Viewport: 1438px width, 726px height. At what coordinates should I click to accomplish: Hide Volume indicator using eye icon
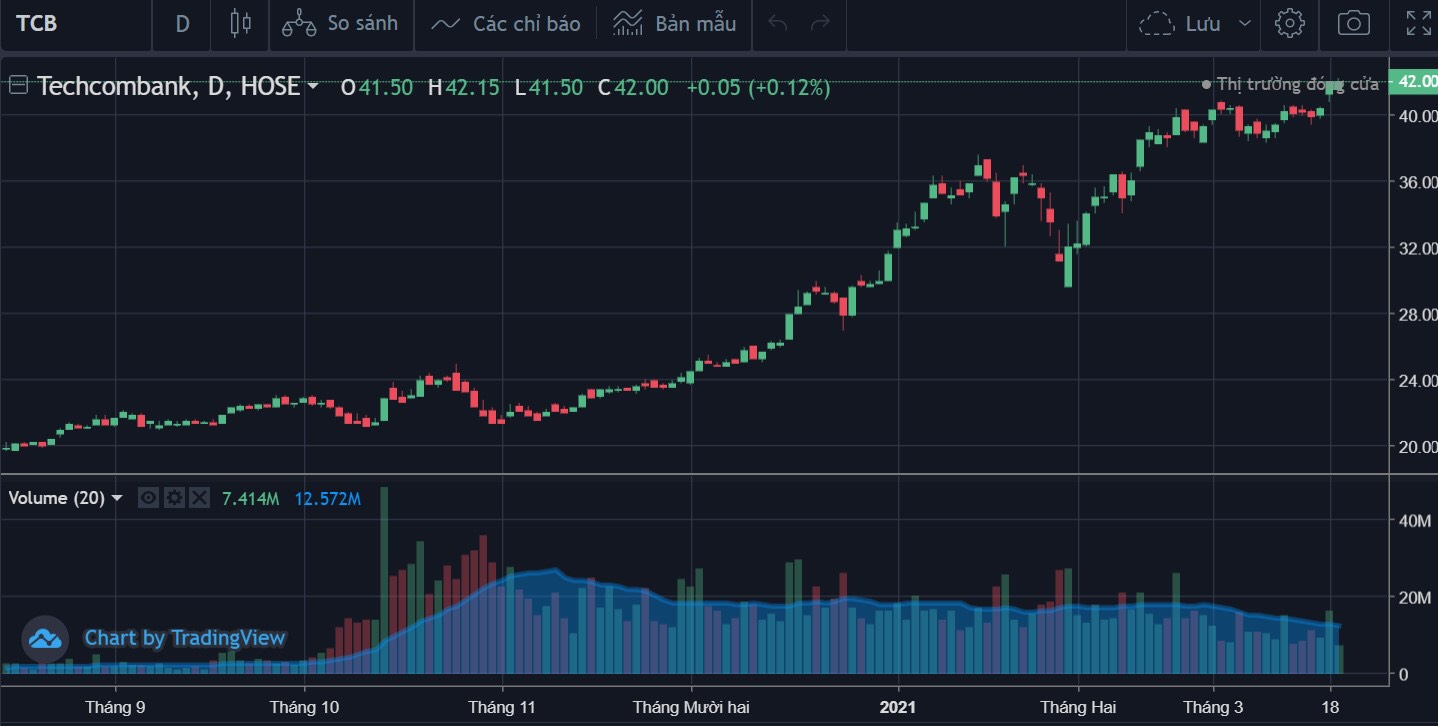click(x=148, y=498)
